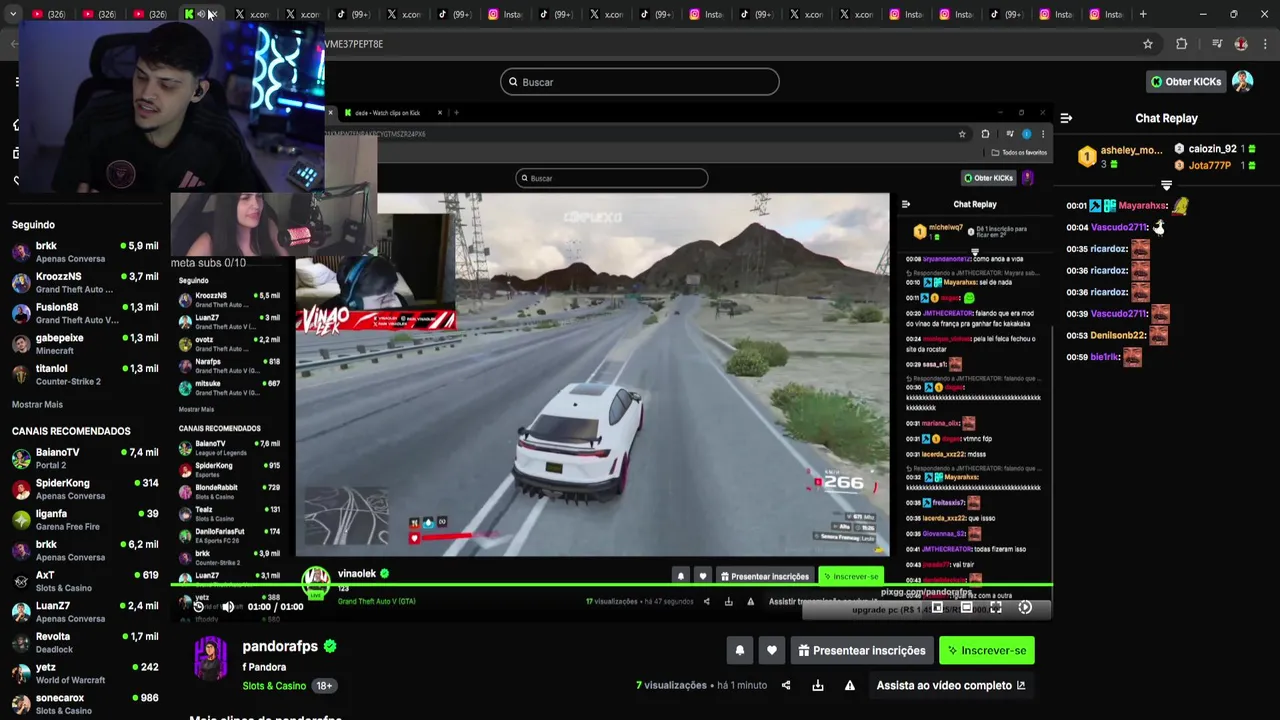Expand the chat leaderboard chevron
This screenshot has height=720, width=1280.
[x=1166, y=186]
